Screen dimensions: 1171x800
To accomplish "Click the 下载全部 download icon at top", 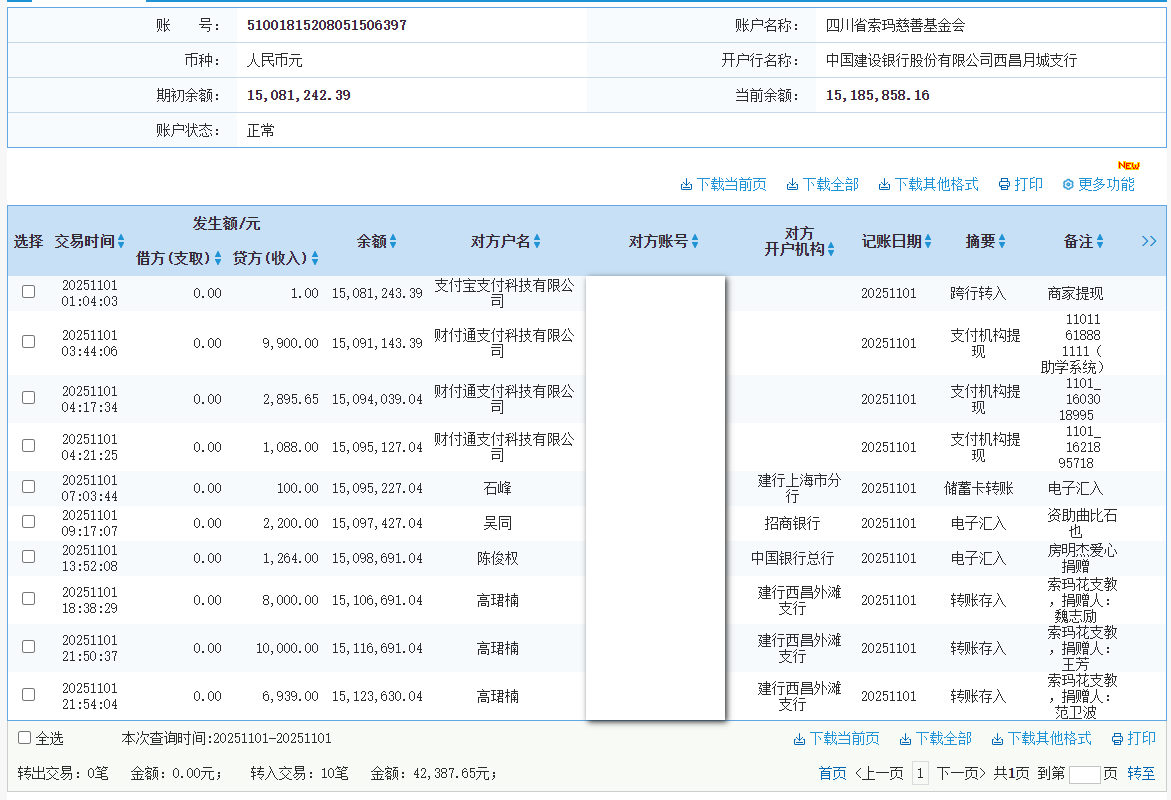I will 790,184.
